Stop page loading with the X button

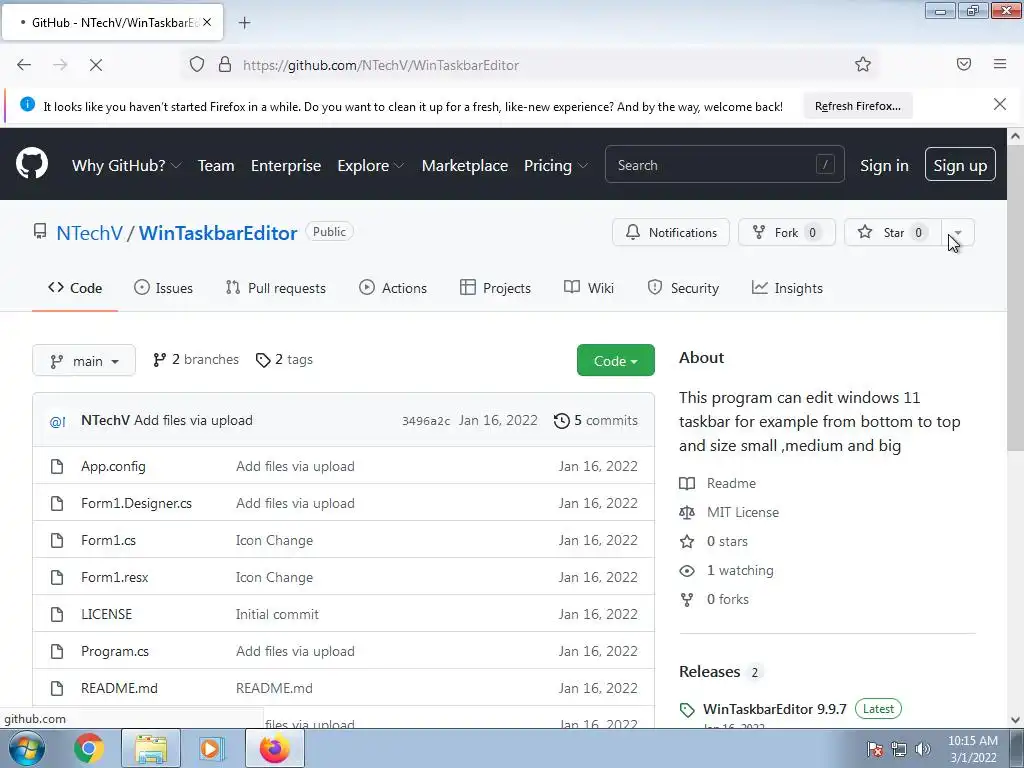[95, 65]
